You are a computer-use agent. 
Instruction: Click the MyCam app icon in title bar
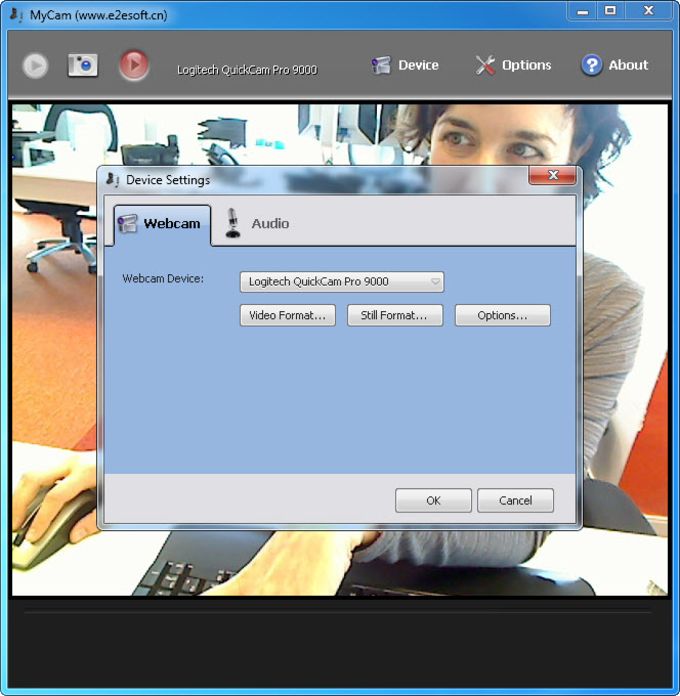click(x=16, y=15)
